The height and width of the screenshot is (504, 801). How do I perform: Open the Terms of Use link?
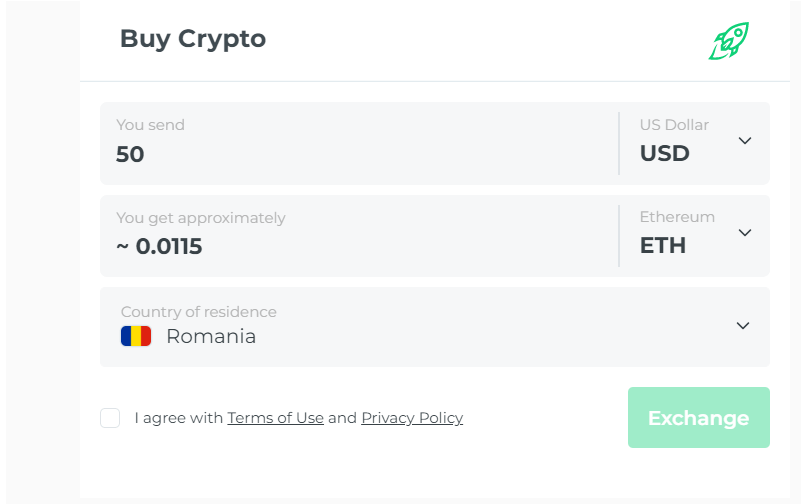point(275,418)
